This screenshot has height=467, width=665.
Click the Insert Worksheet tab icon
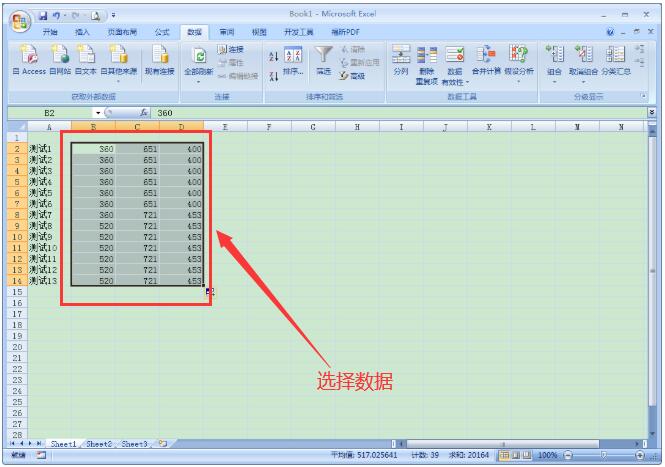(x=163, y=444)
